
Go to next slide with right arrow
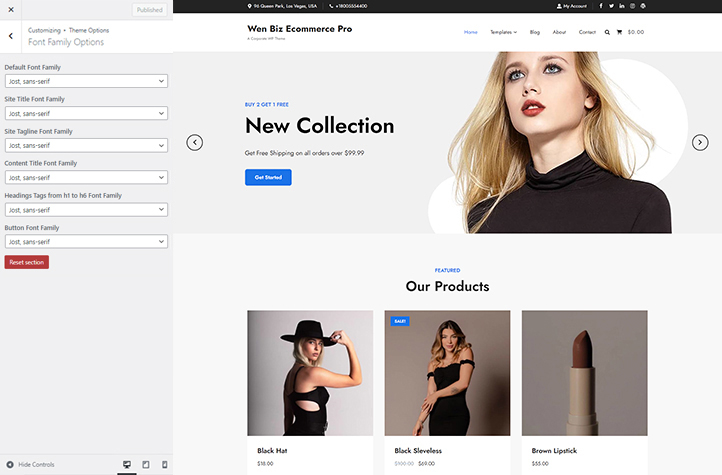tap(700, 142)
